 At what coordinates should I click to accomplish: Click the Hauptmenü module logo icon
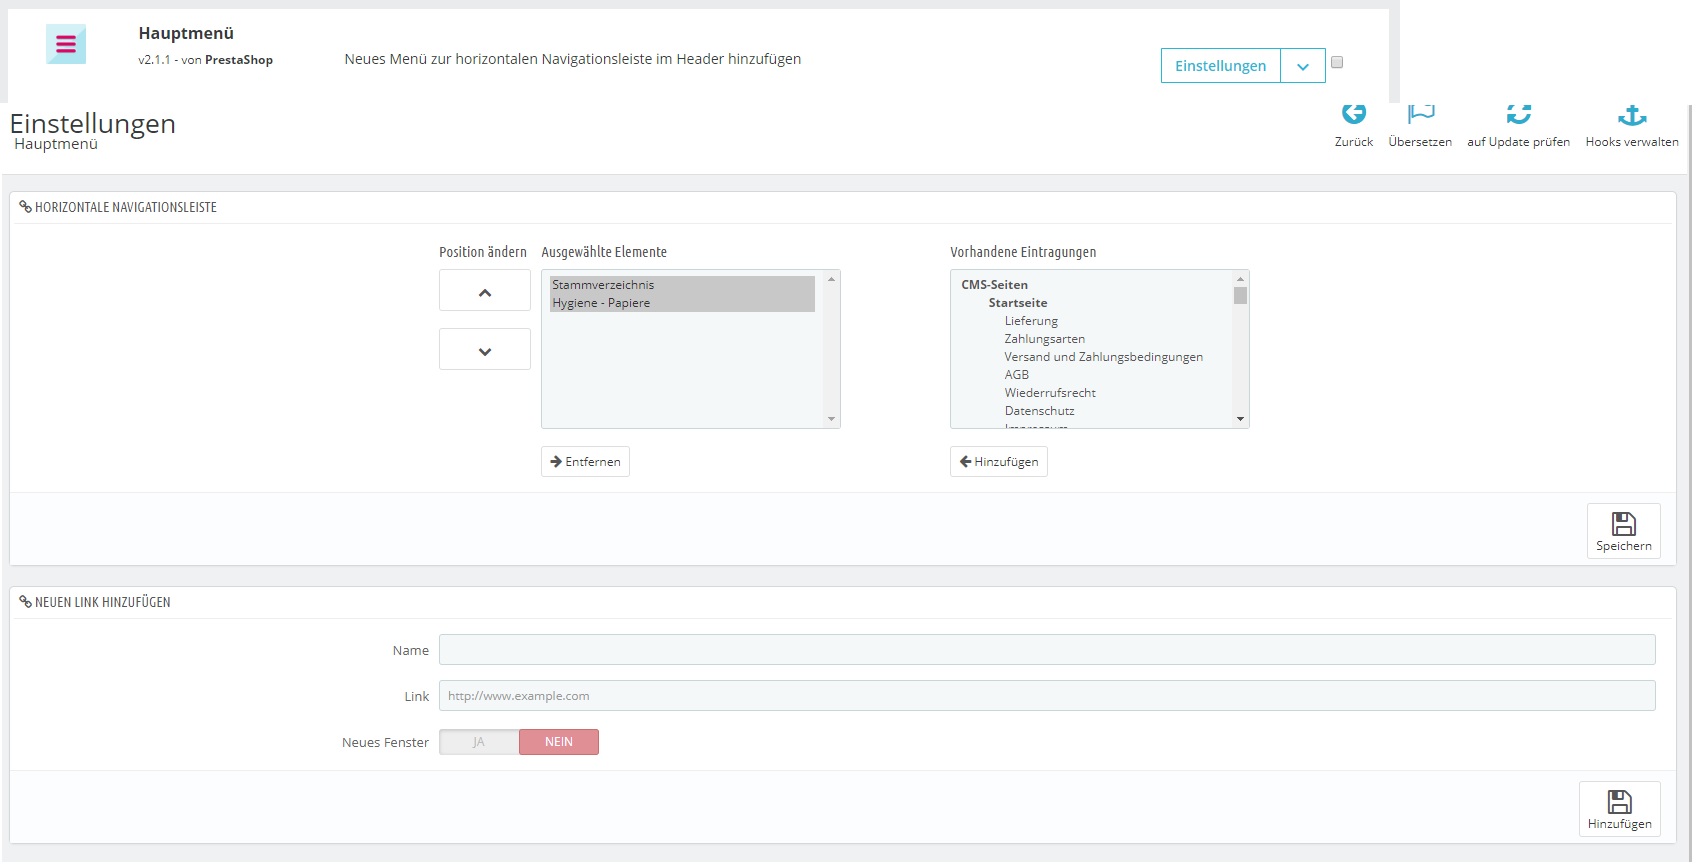coord(66,44)
